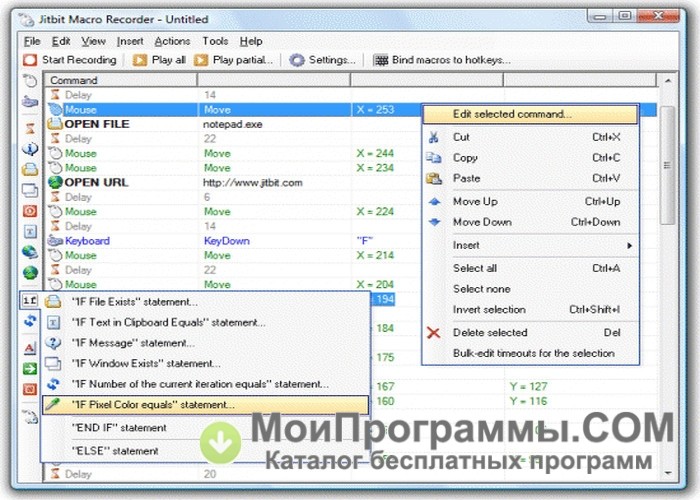The image size is (700, 500).
Task: Choose Move Down in the context menu
Action: pos(530,222)
